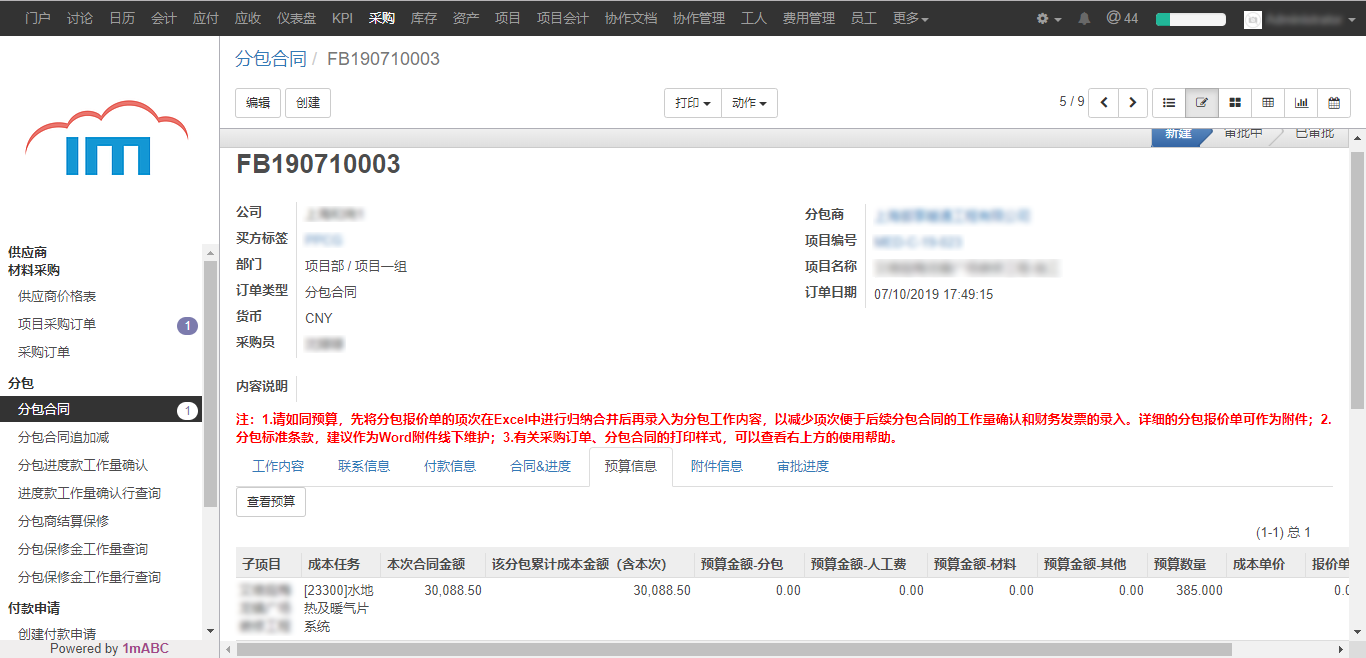
Task: Go to next record in pager
Action: coord(1133,103)
